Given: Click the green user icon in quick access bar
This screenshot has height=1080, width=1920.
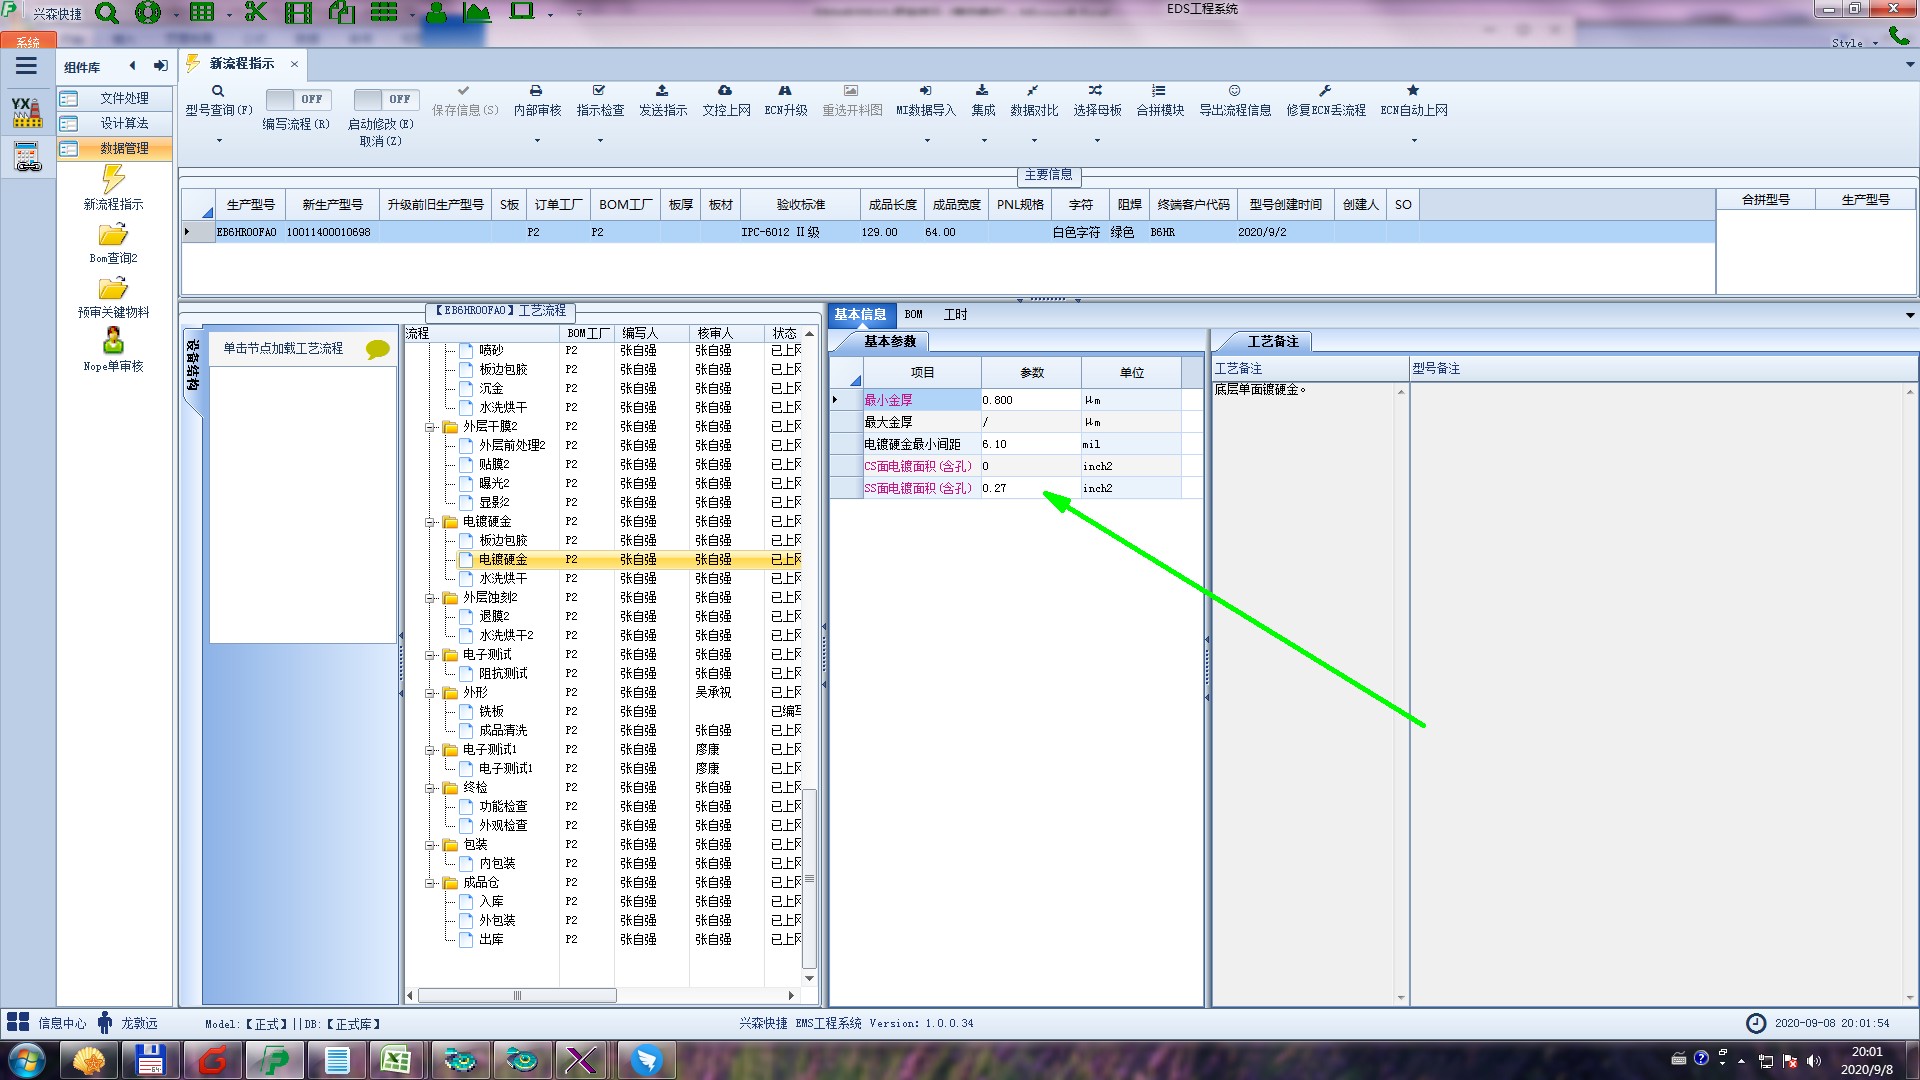Looking at the screenshot, I should coord(436,13).
